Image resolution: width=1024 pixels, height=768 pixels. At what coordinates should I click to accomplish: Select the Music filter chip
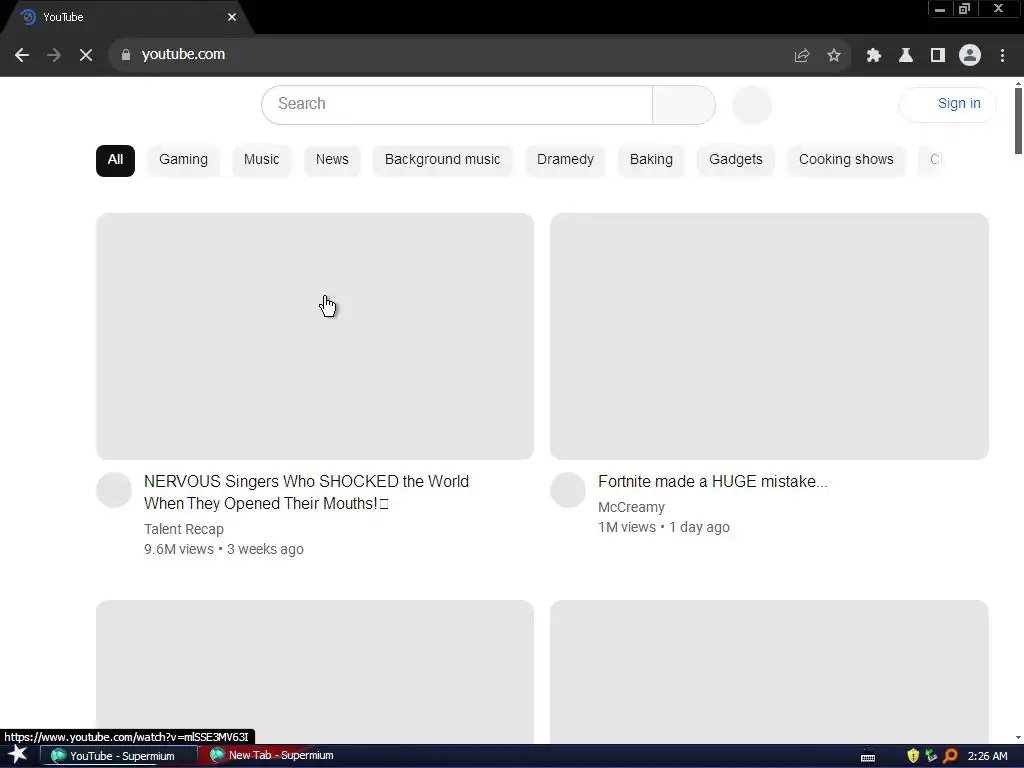261,161
